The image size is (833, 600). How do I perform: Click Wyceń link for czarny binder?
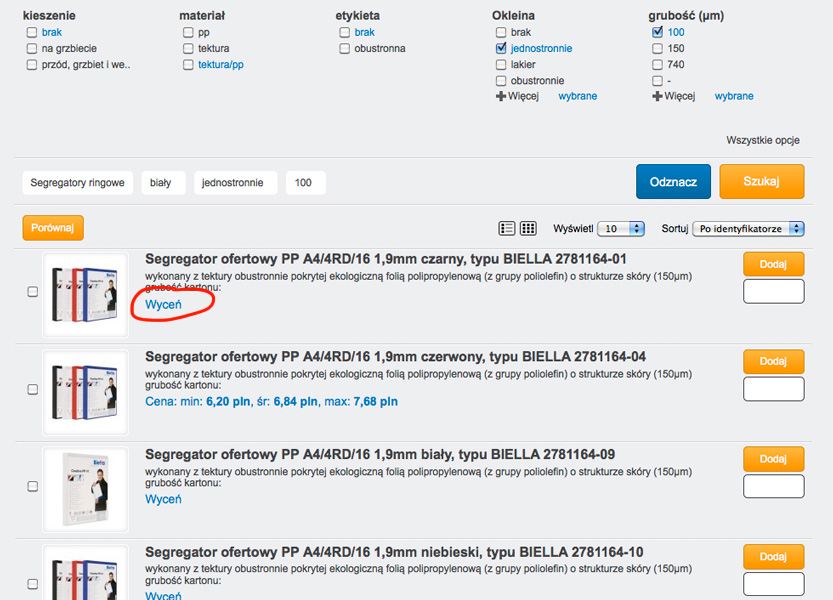coord(164,305)
